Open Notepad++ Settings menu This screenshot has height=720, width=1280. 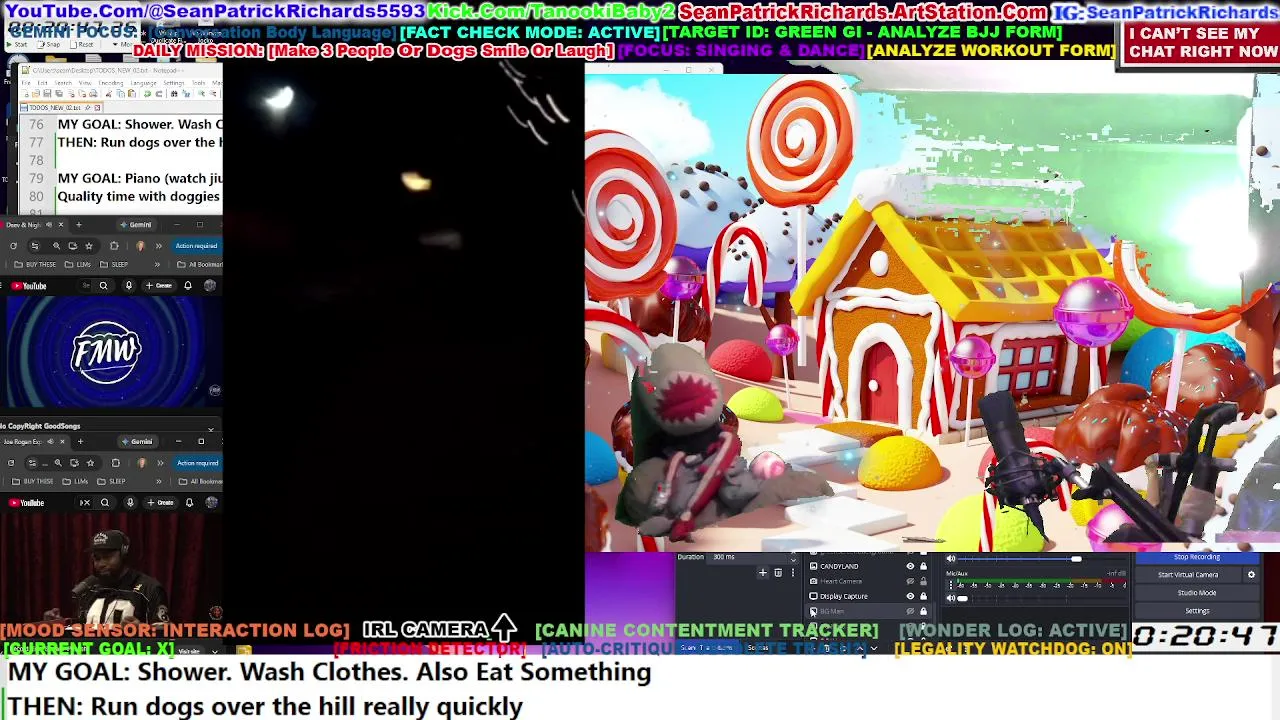[x=174, y=83]
